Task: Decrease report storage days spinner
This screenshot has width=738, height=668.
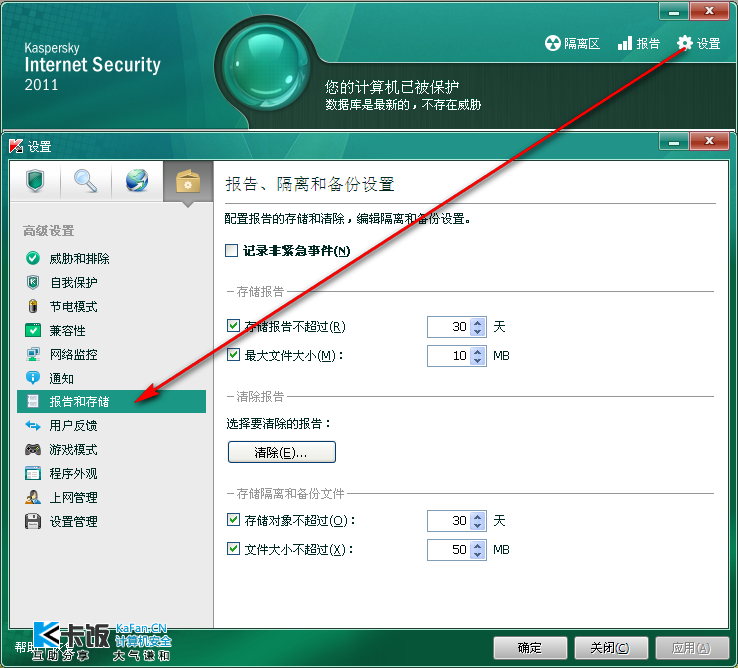Action: 478,331
